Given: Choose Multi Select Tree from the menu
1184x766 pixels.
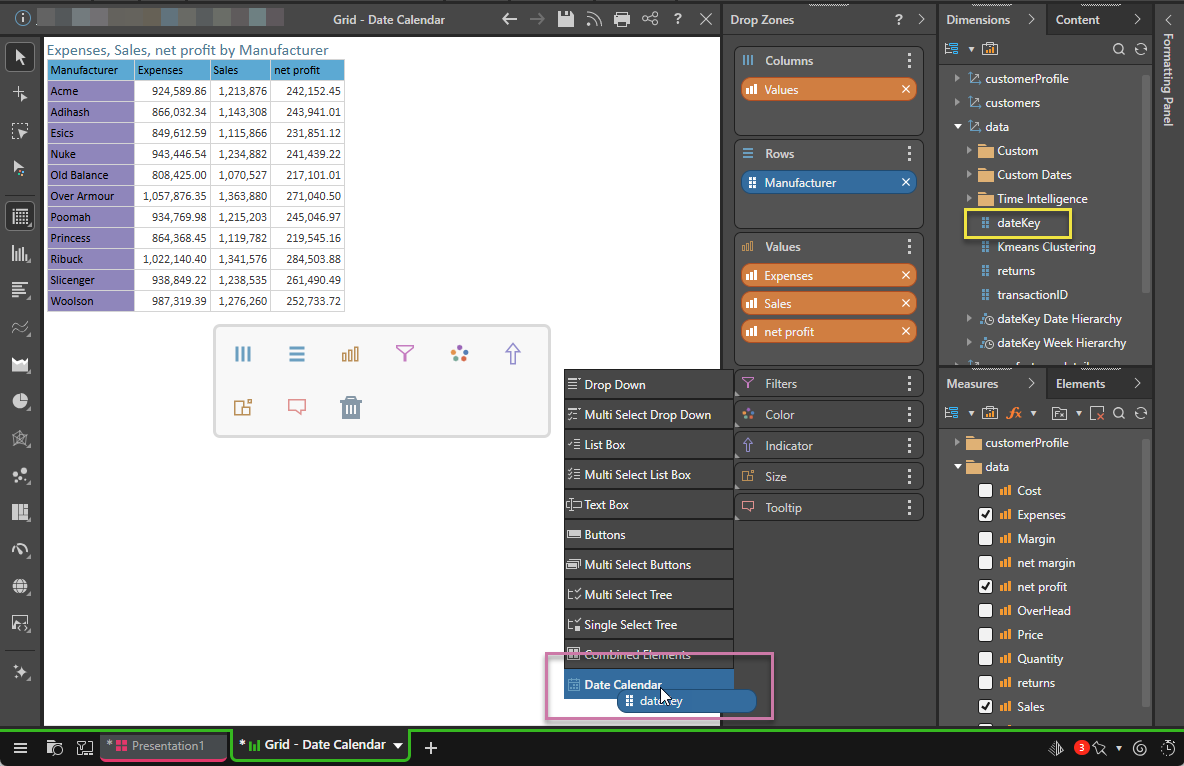Looking at the screenshot, I should coord(628,595).
